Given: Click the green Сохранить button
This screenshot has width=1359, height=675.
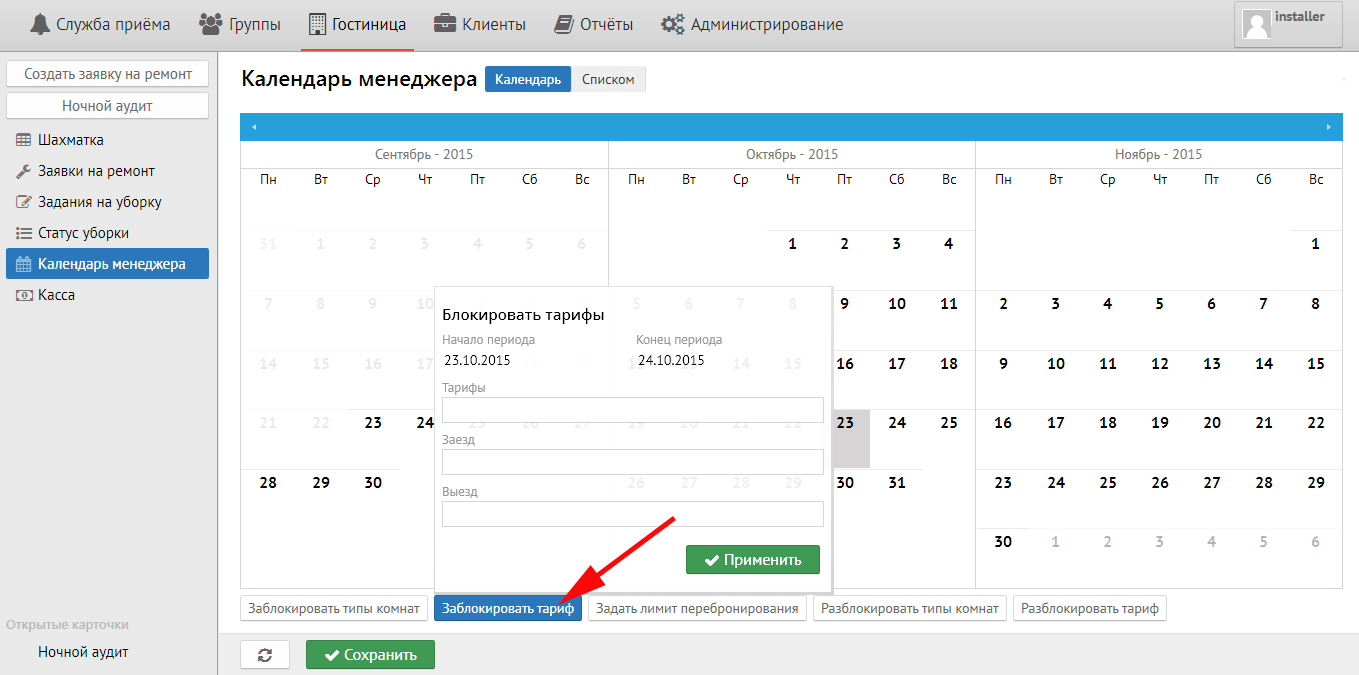Looking at the screenshot, I should tap(370, 655).
